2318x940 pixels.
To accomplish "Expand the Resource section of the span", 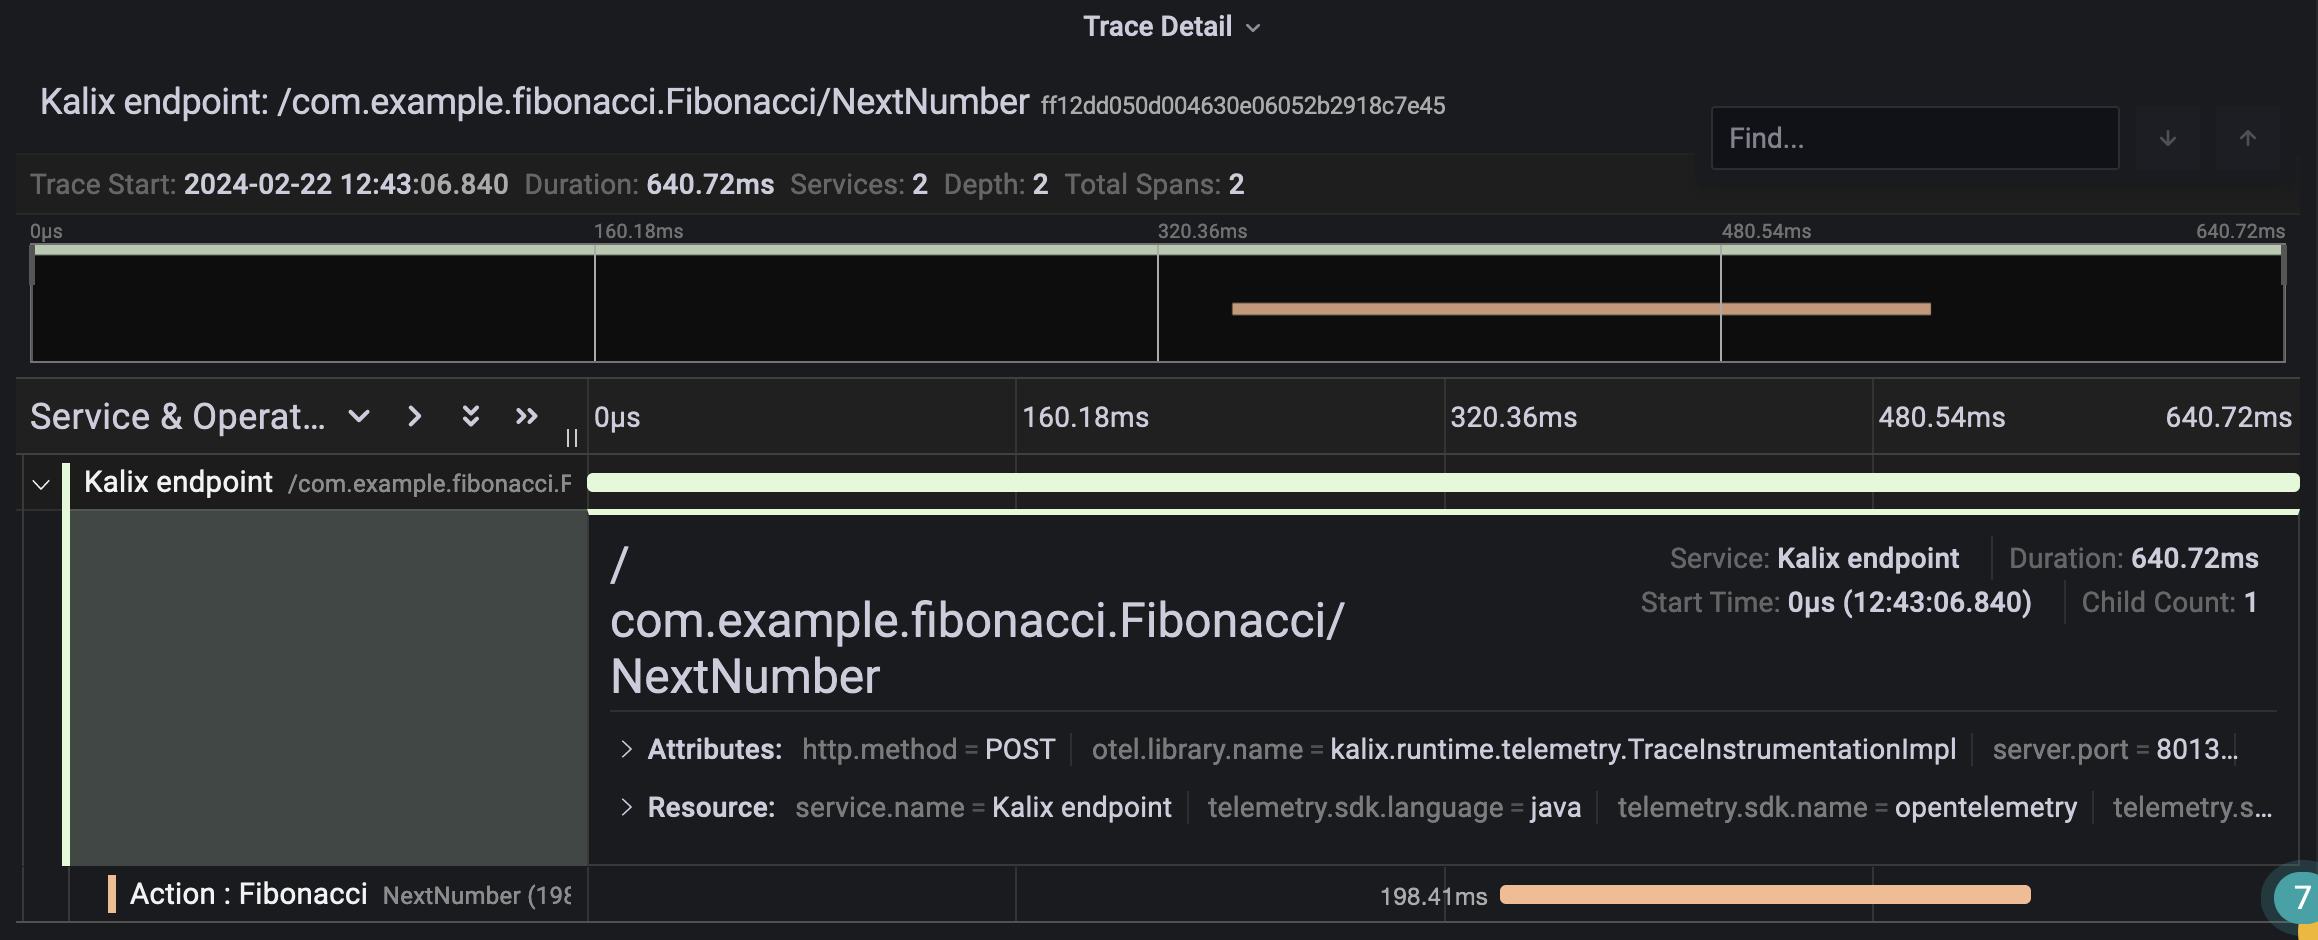I will [x=627, y=807].
